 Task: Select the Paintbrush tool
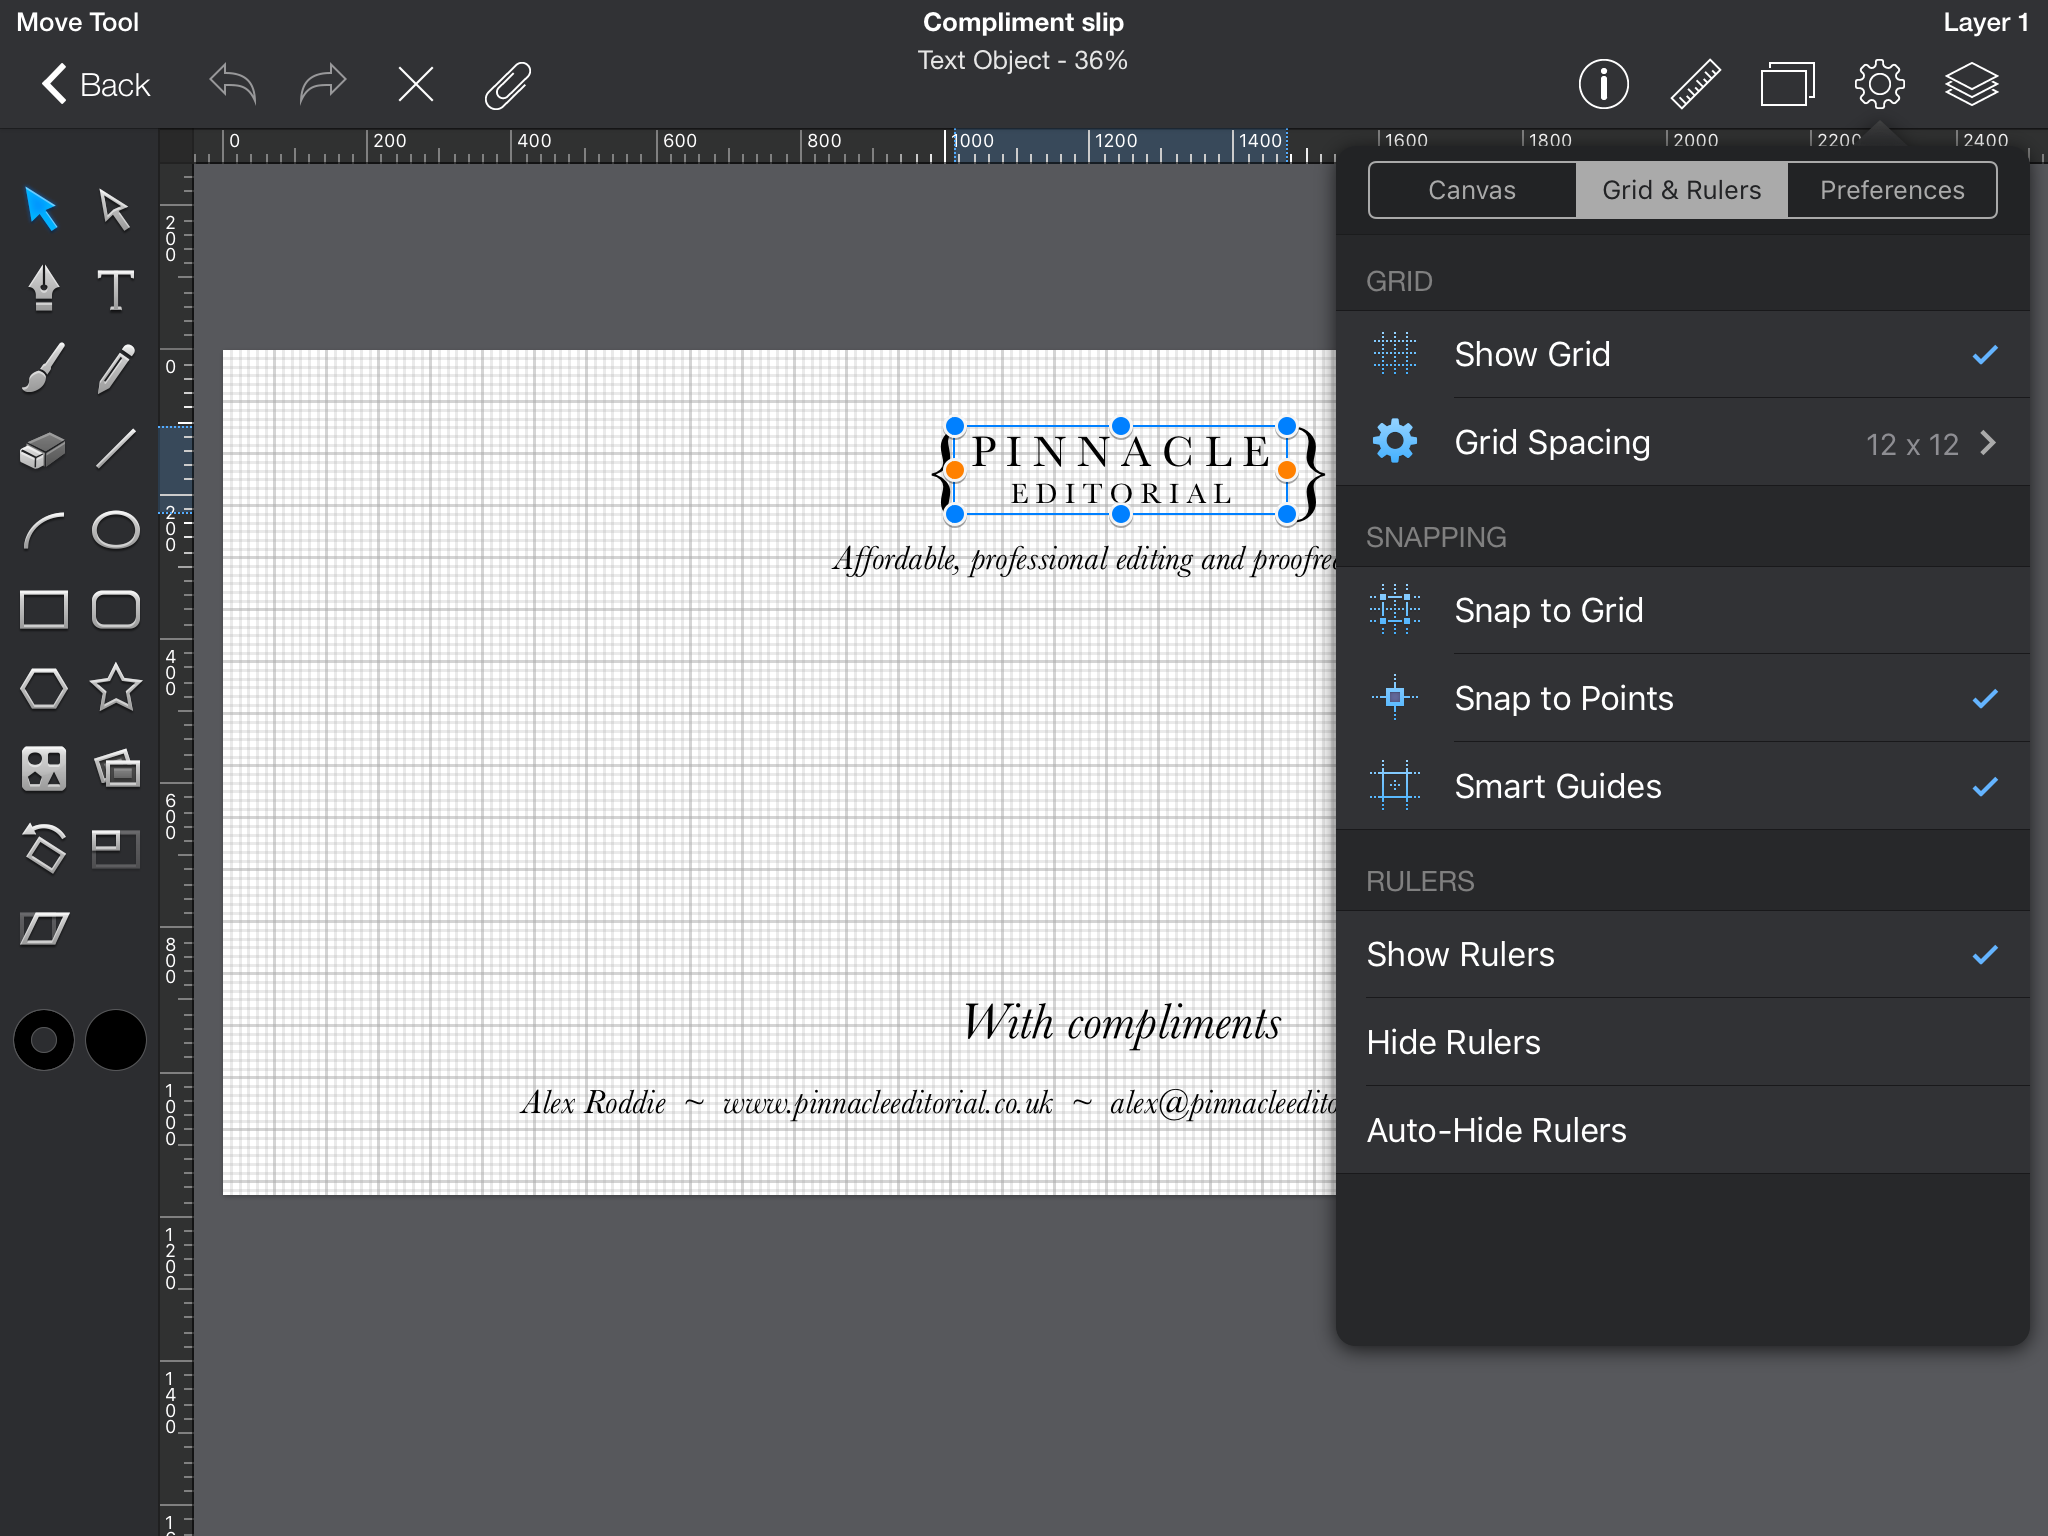[39, 366]
